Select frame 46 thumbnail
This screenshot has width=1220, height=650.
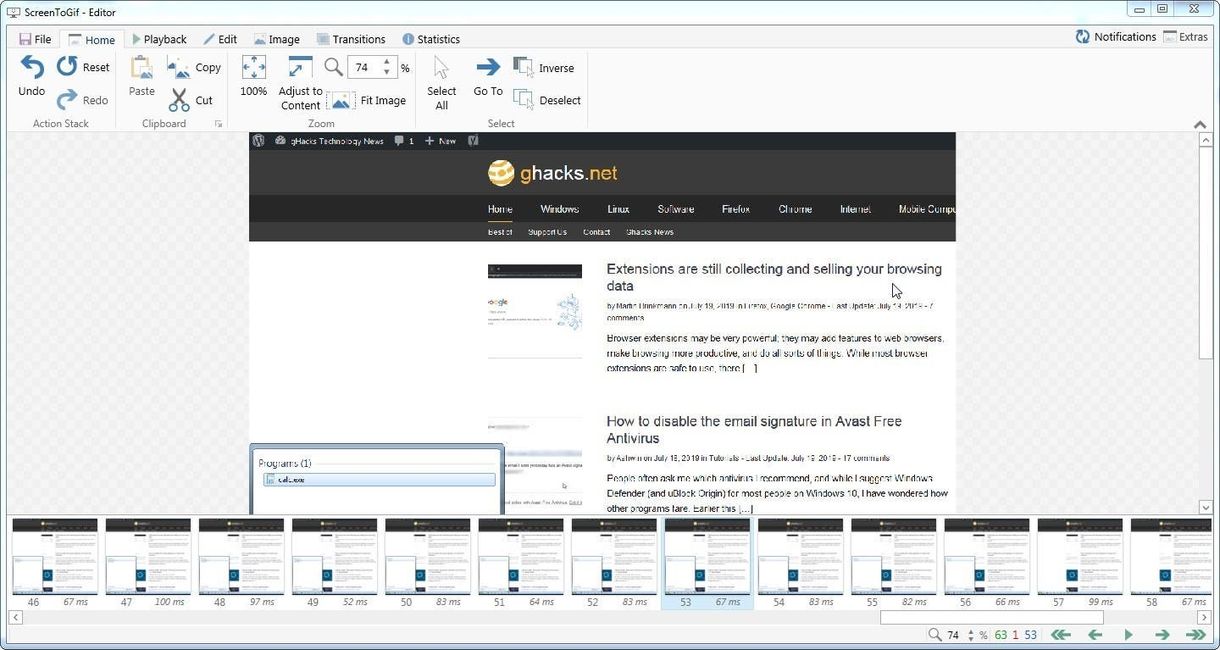coord(55,563)
